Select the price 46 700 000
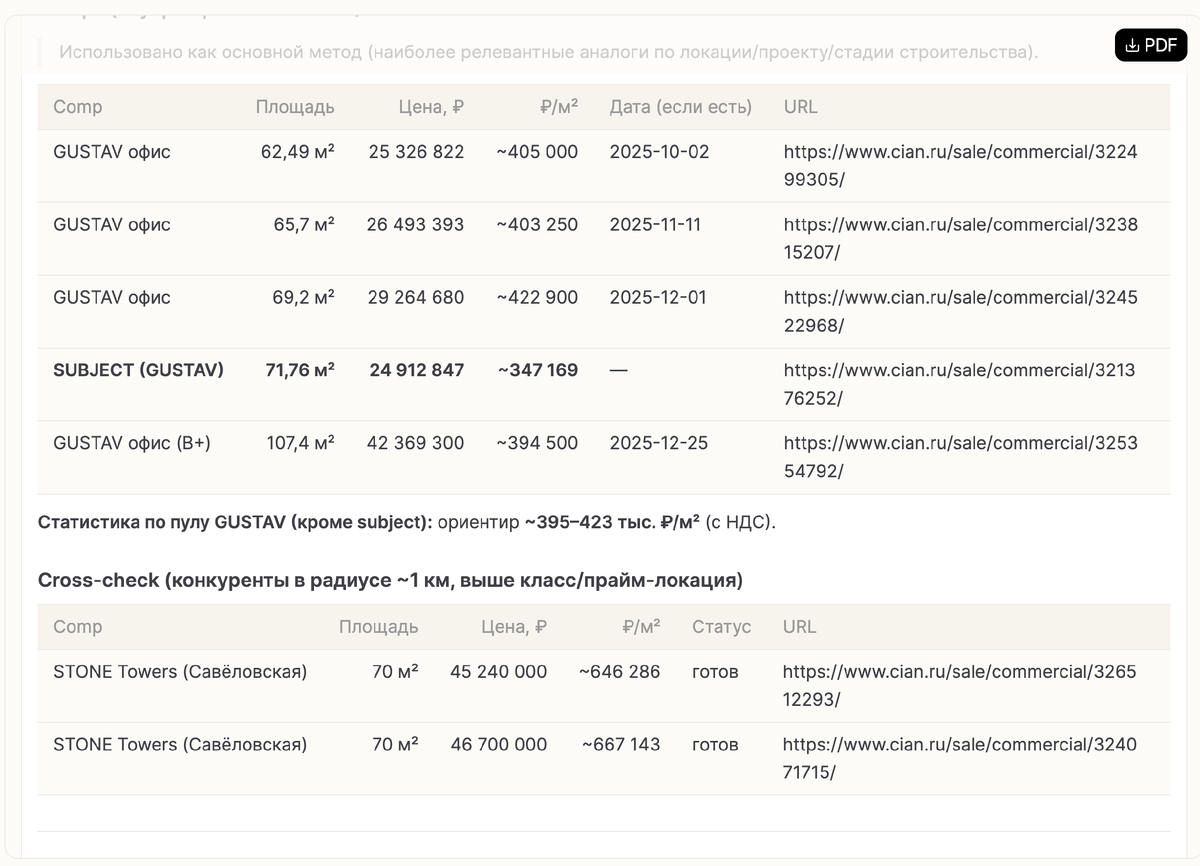 (498, 745)
